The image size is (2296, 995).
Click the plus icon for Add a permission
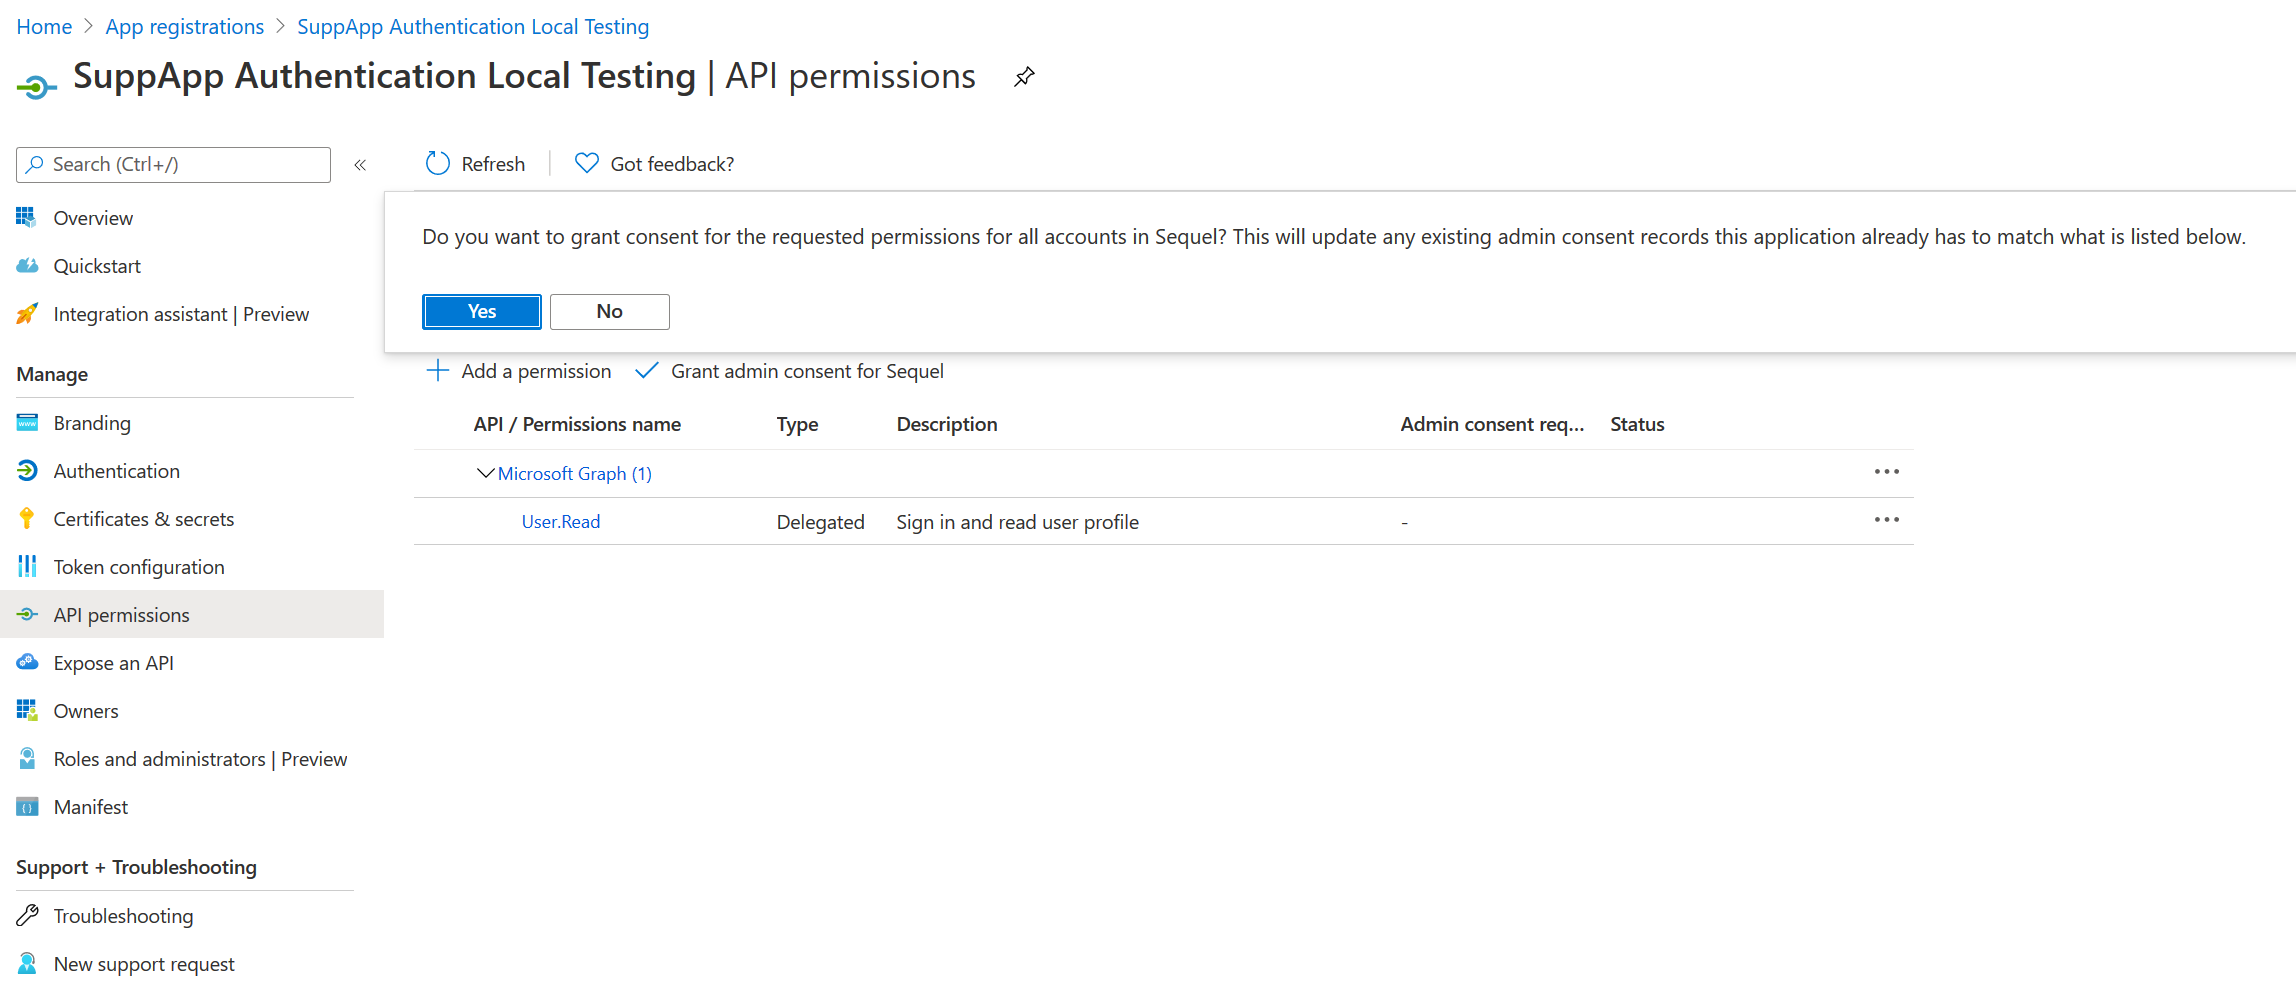pos(437,371)
